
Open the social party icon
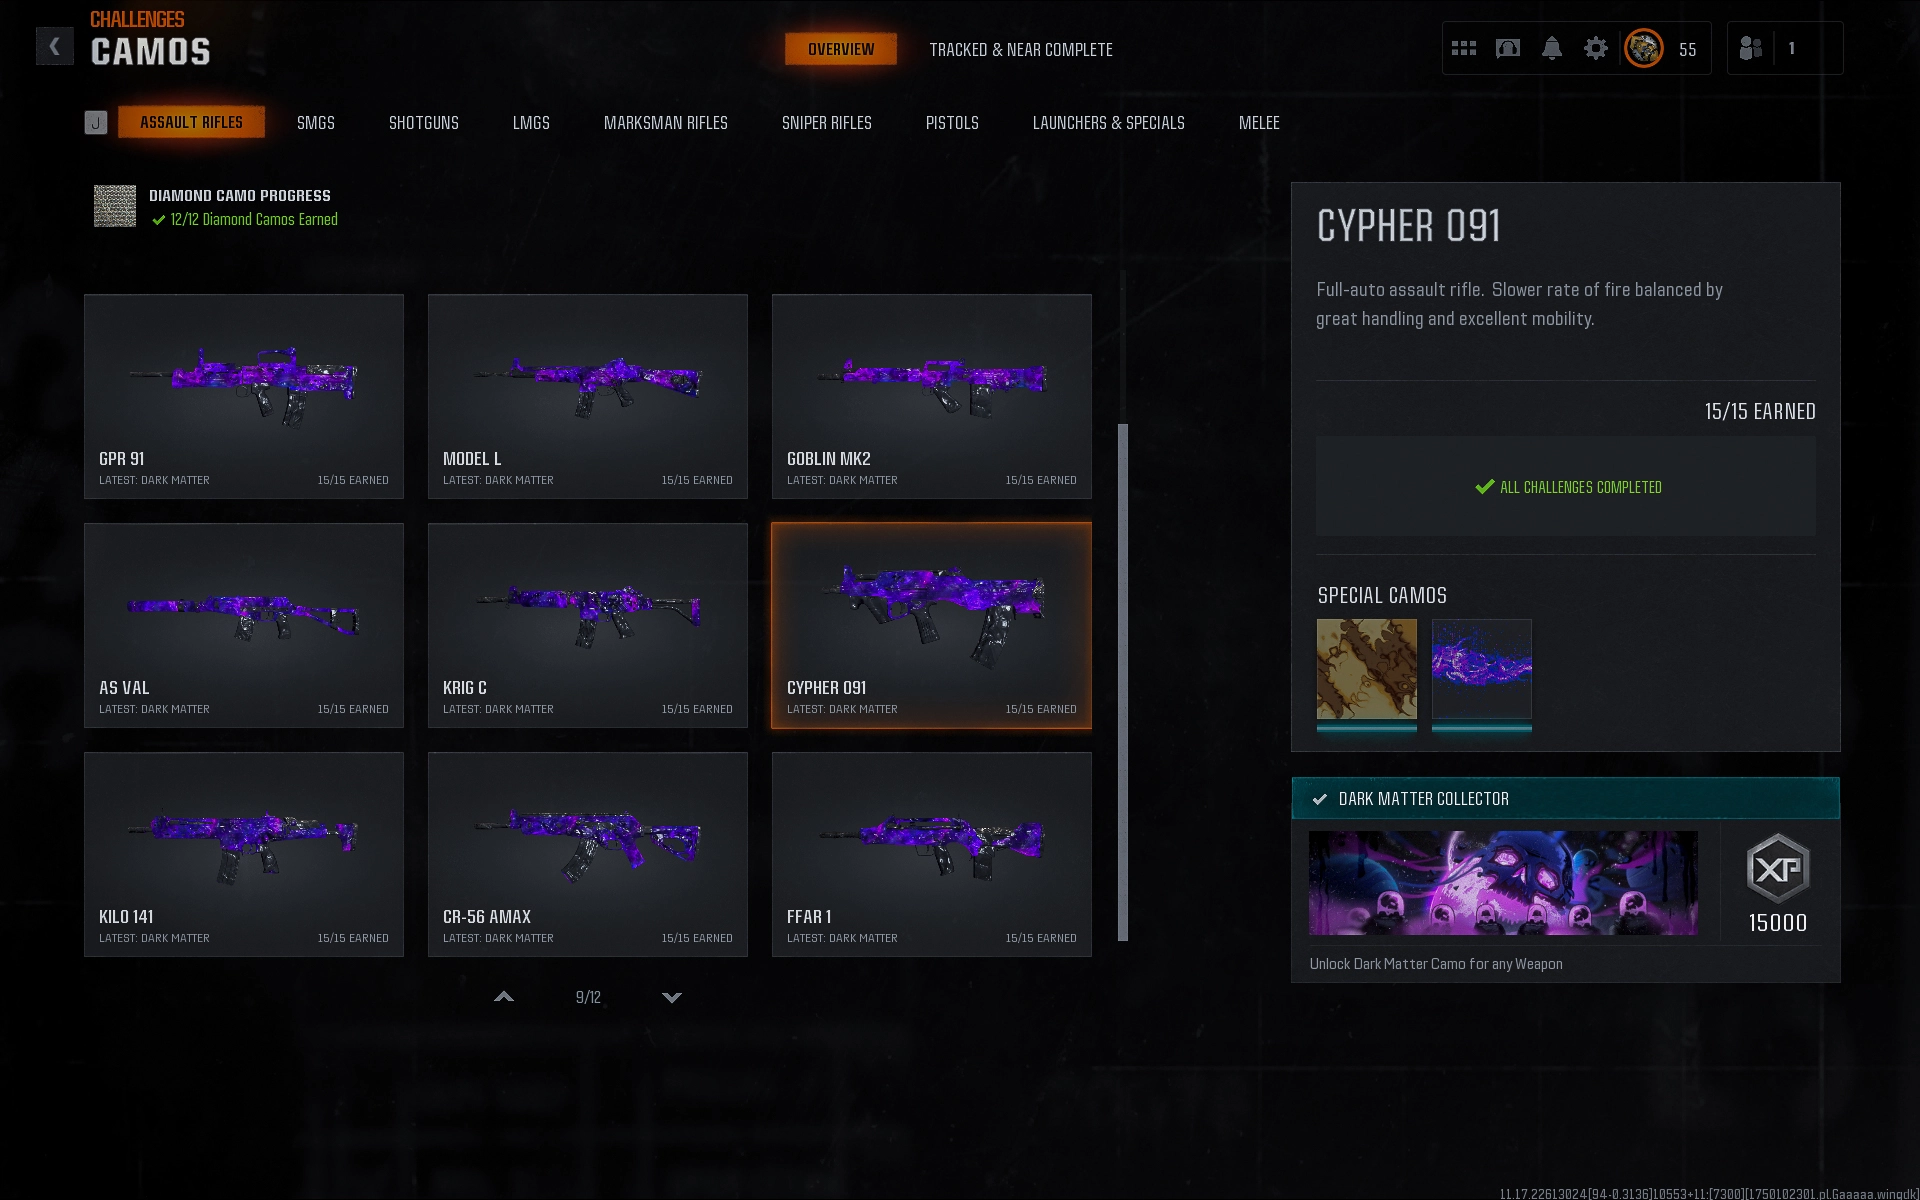tap(1751, 48)
